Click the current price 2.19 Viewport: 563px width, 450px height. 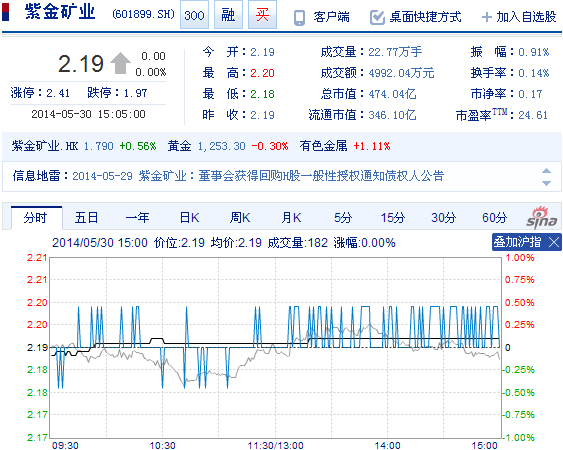[81, 64]
